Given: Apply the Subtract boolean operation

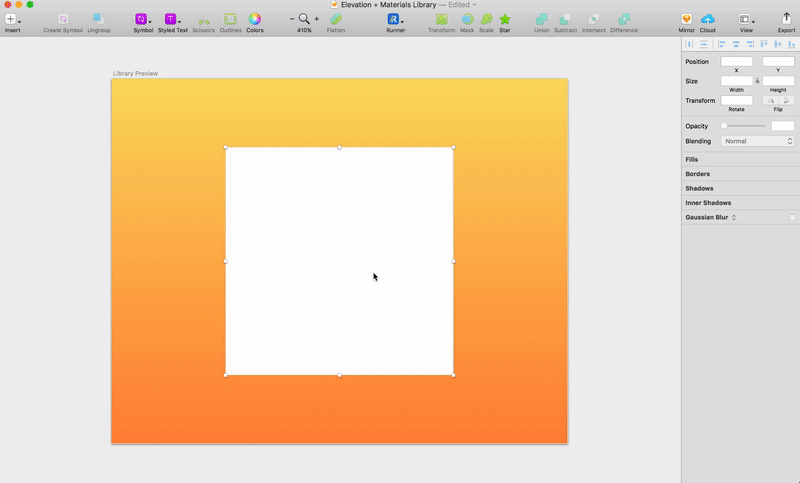Looking at the screenshot, I should click(565, 19).
